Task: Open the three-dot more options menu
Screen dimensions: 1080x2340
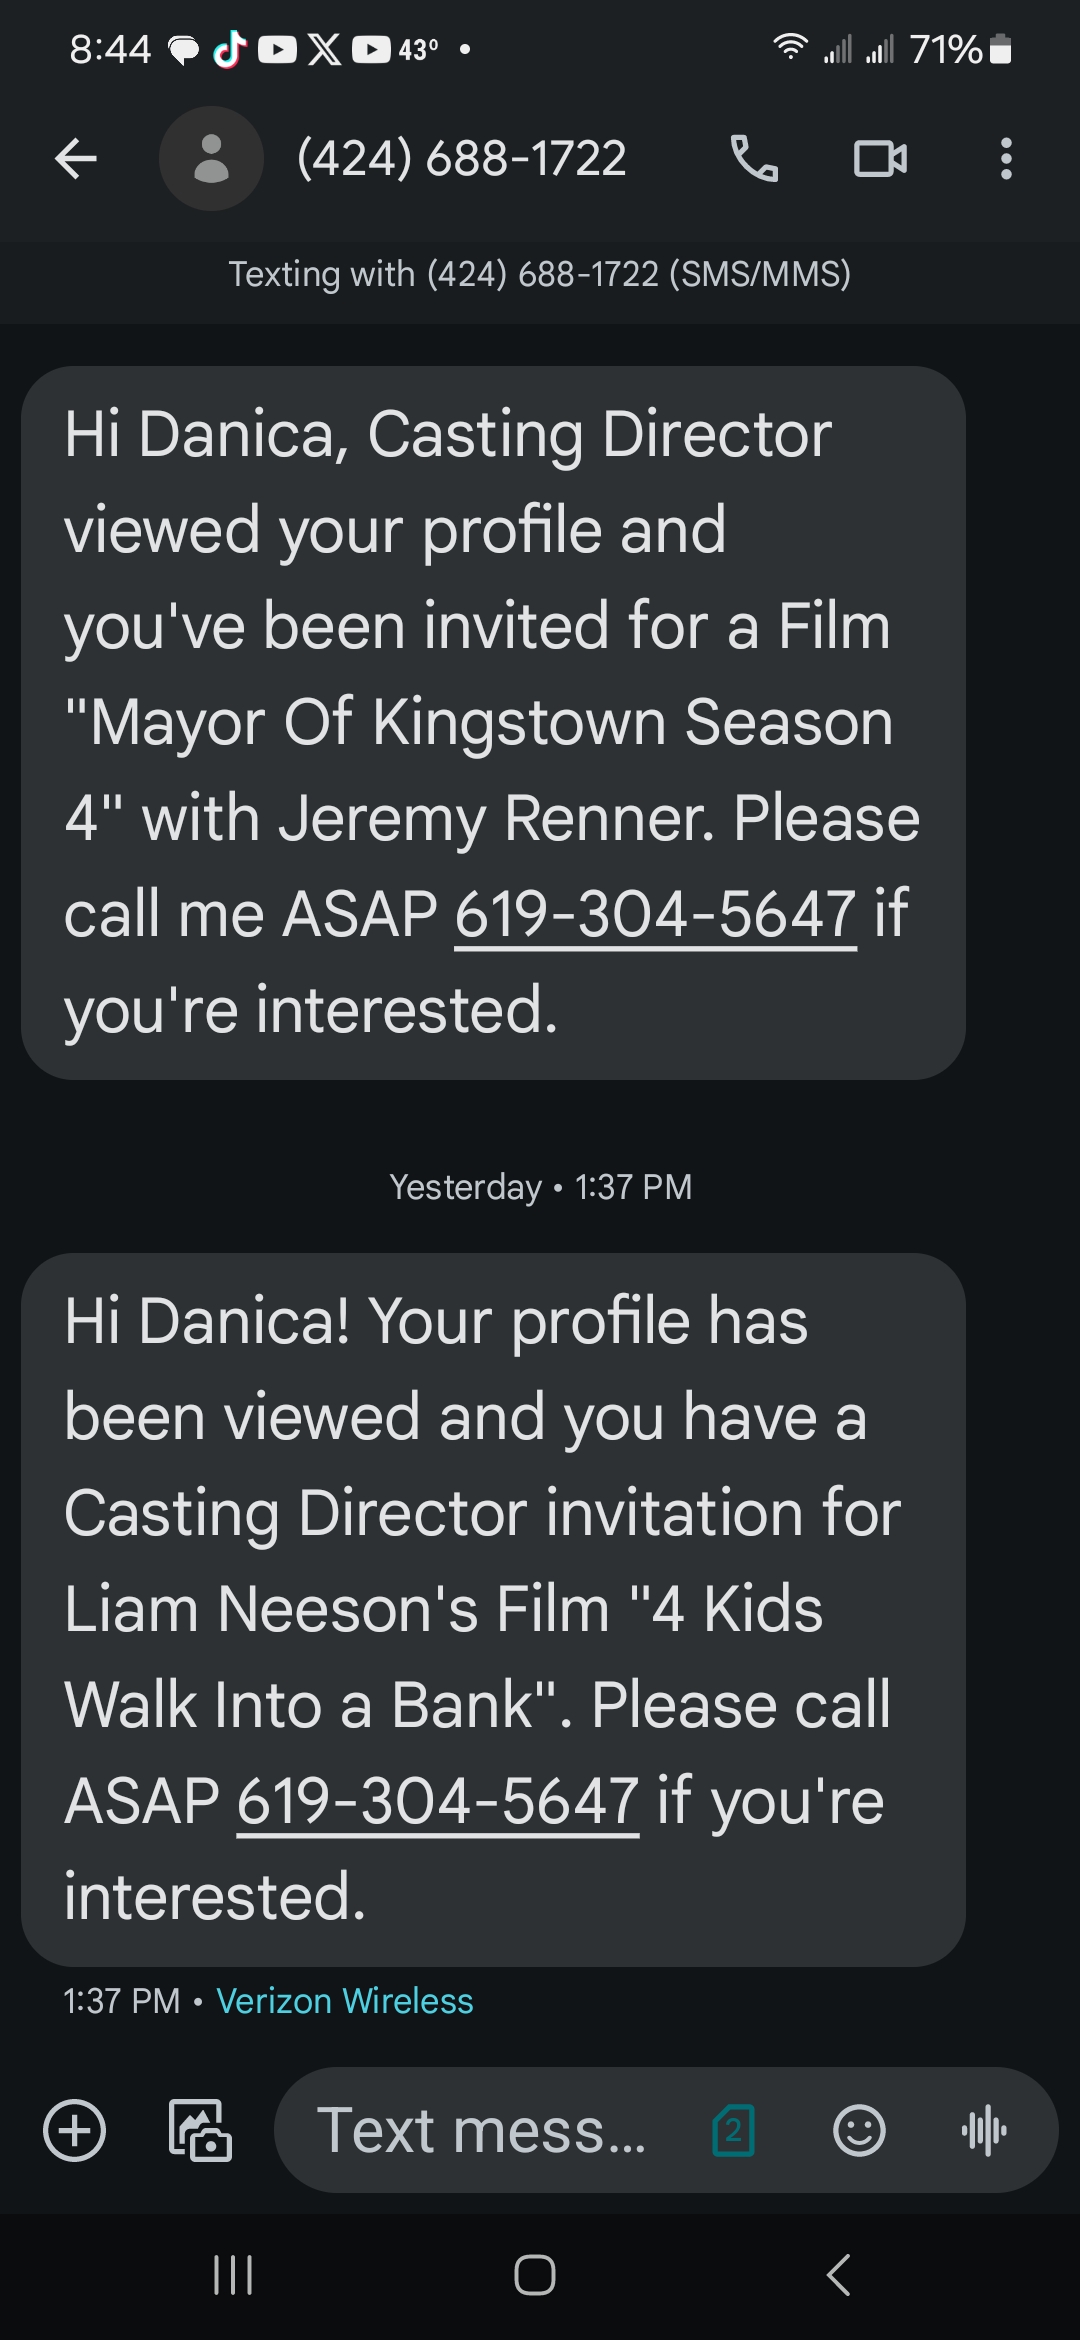Action: click(x=1006, y=158)
